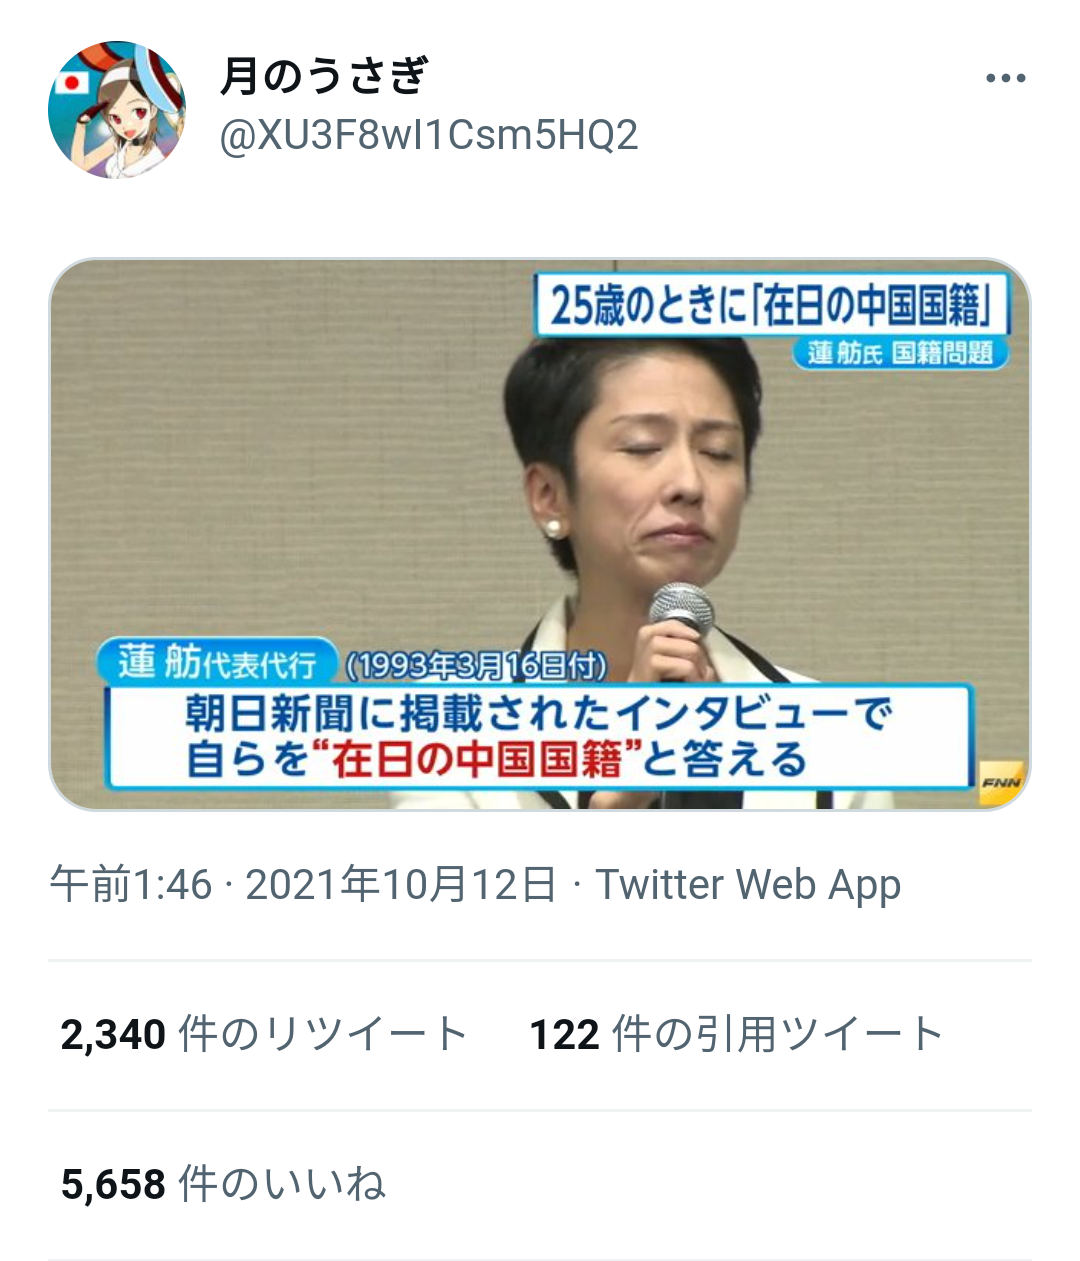Open the @XU3F8wl1Csm5HQ2 handle link

[428, 135]
